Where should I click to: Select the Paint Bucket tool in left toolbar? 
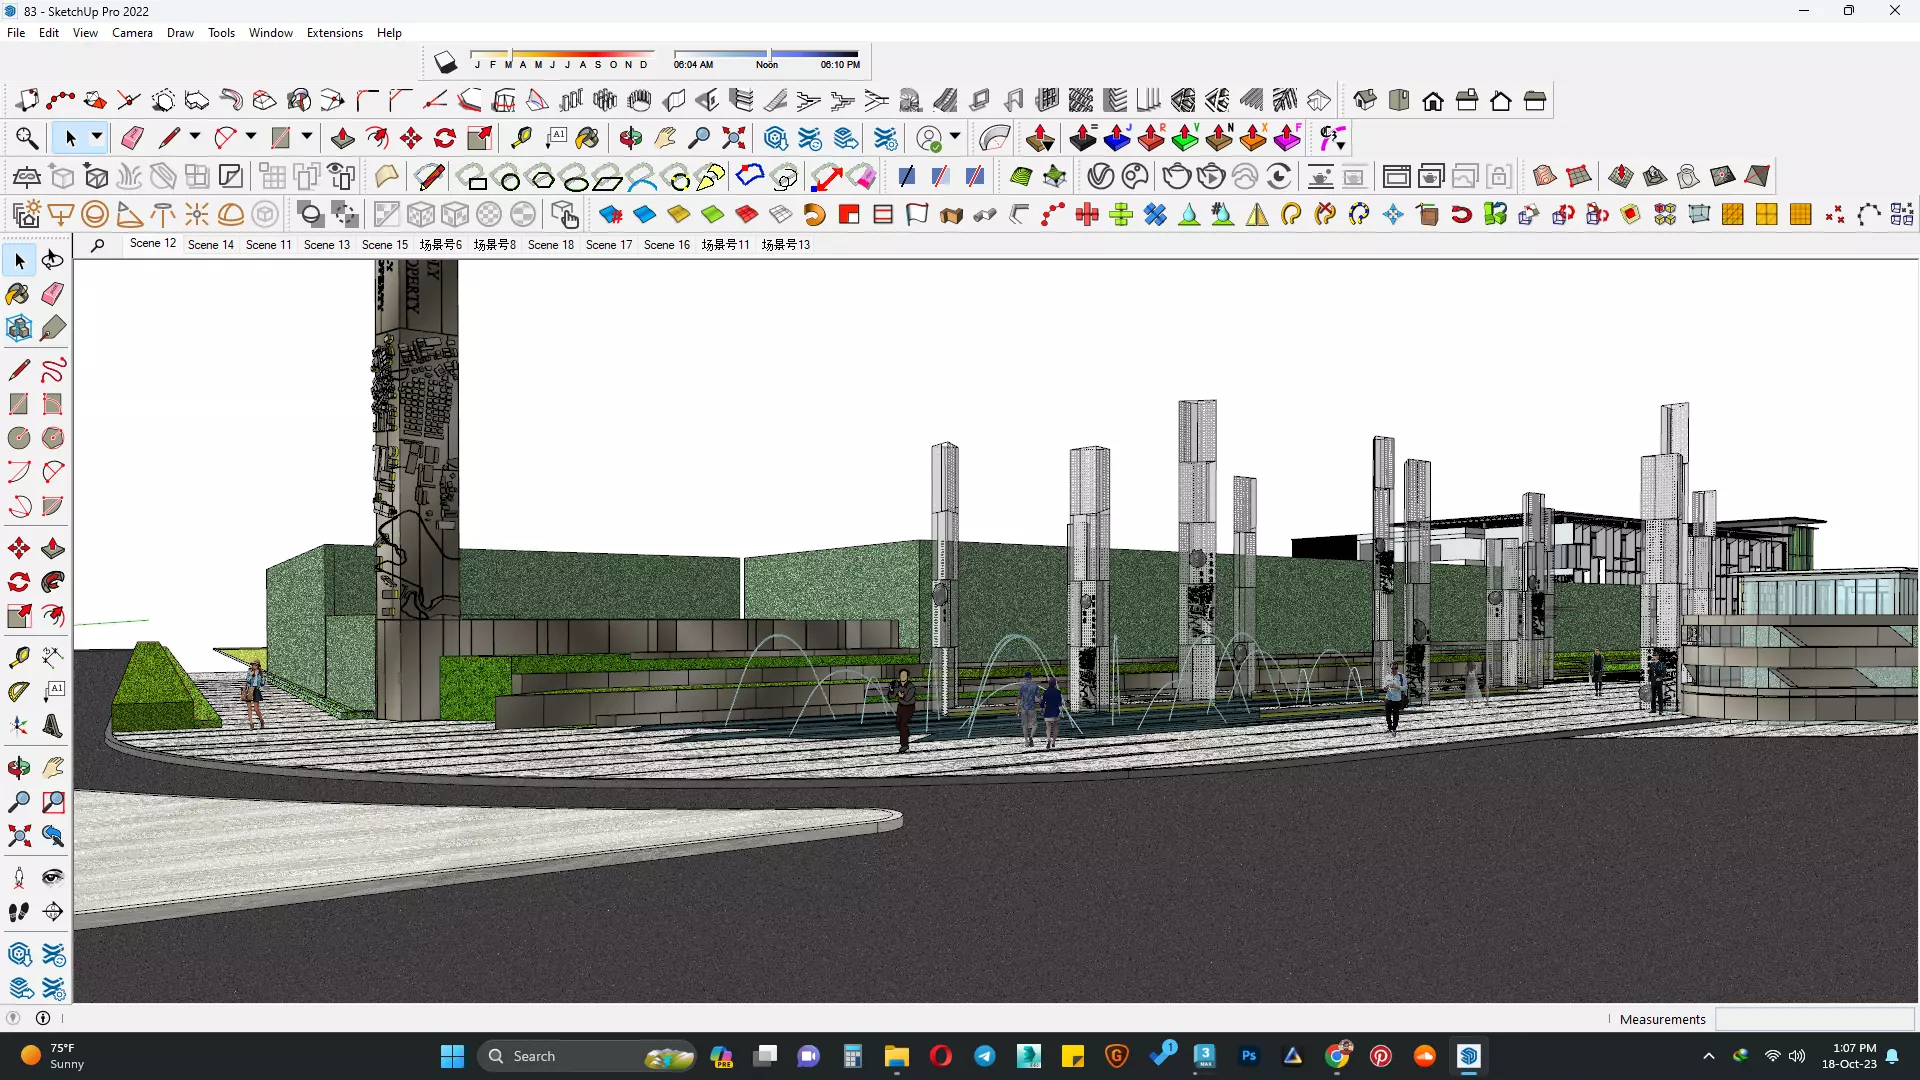(18, 294)
